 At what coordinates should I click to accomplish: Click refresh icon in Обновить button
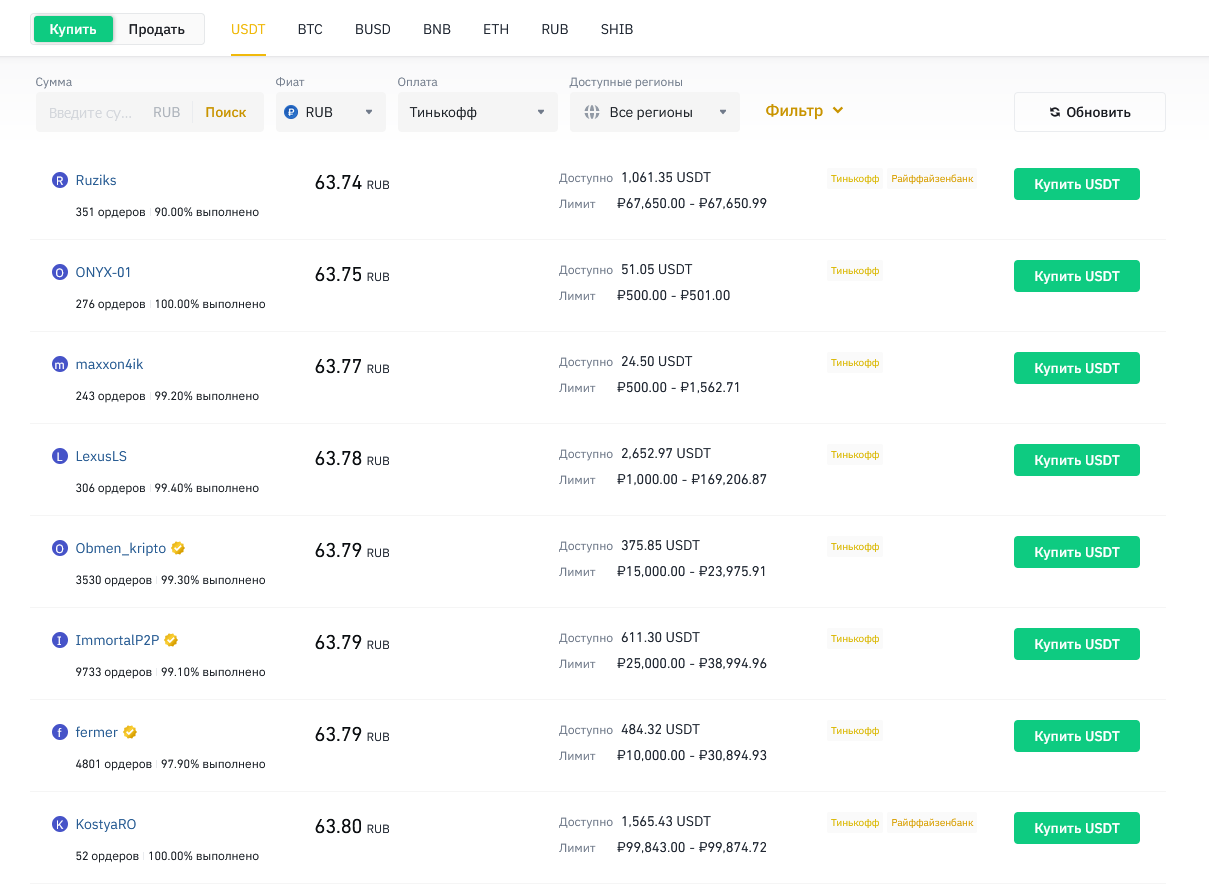point(1055,112)
